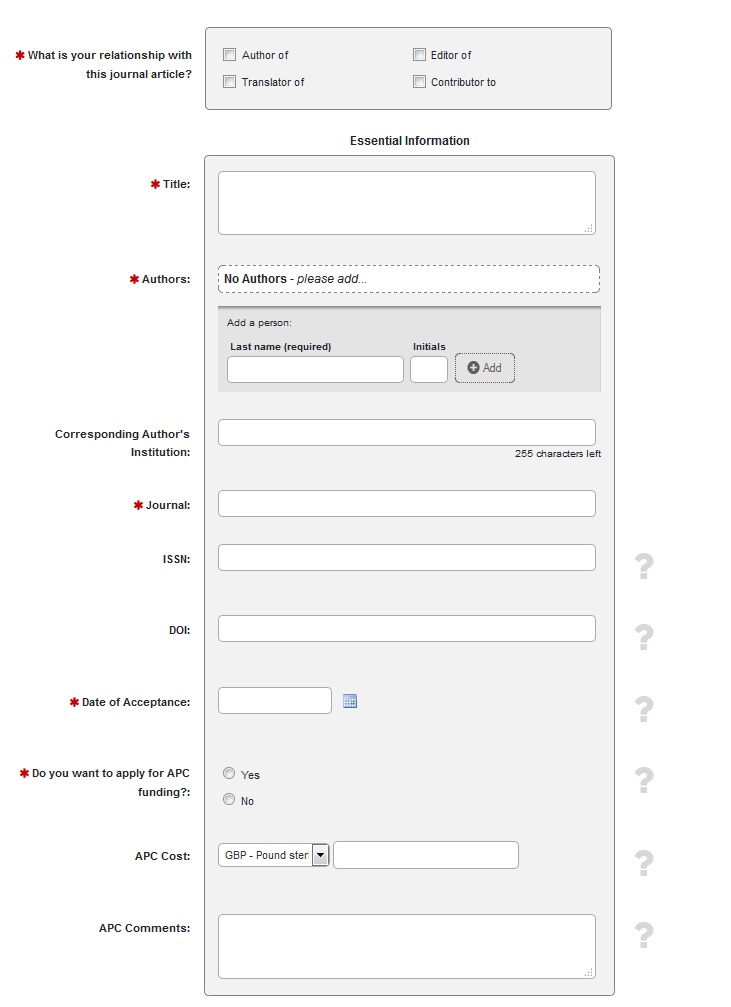Image resolution: width=731 pixels, height=1007 pixels.
Task: Check the 'Author of' checkbox
Action: point(230,55)
